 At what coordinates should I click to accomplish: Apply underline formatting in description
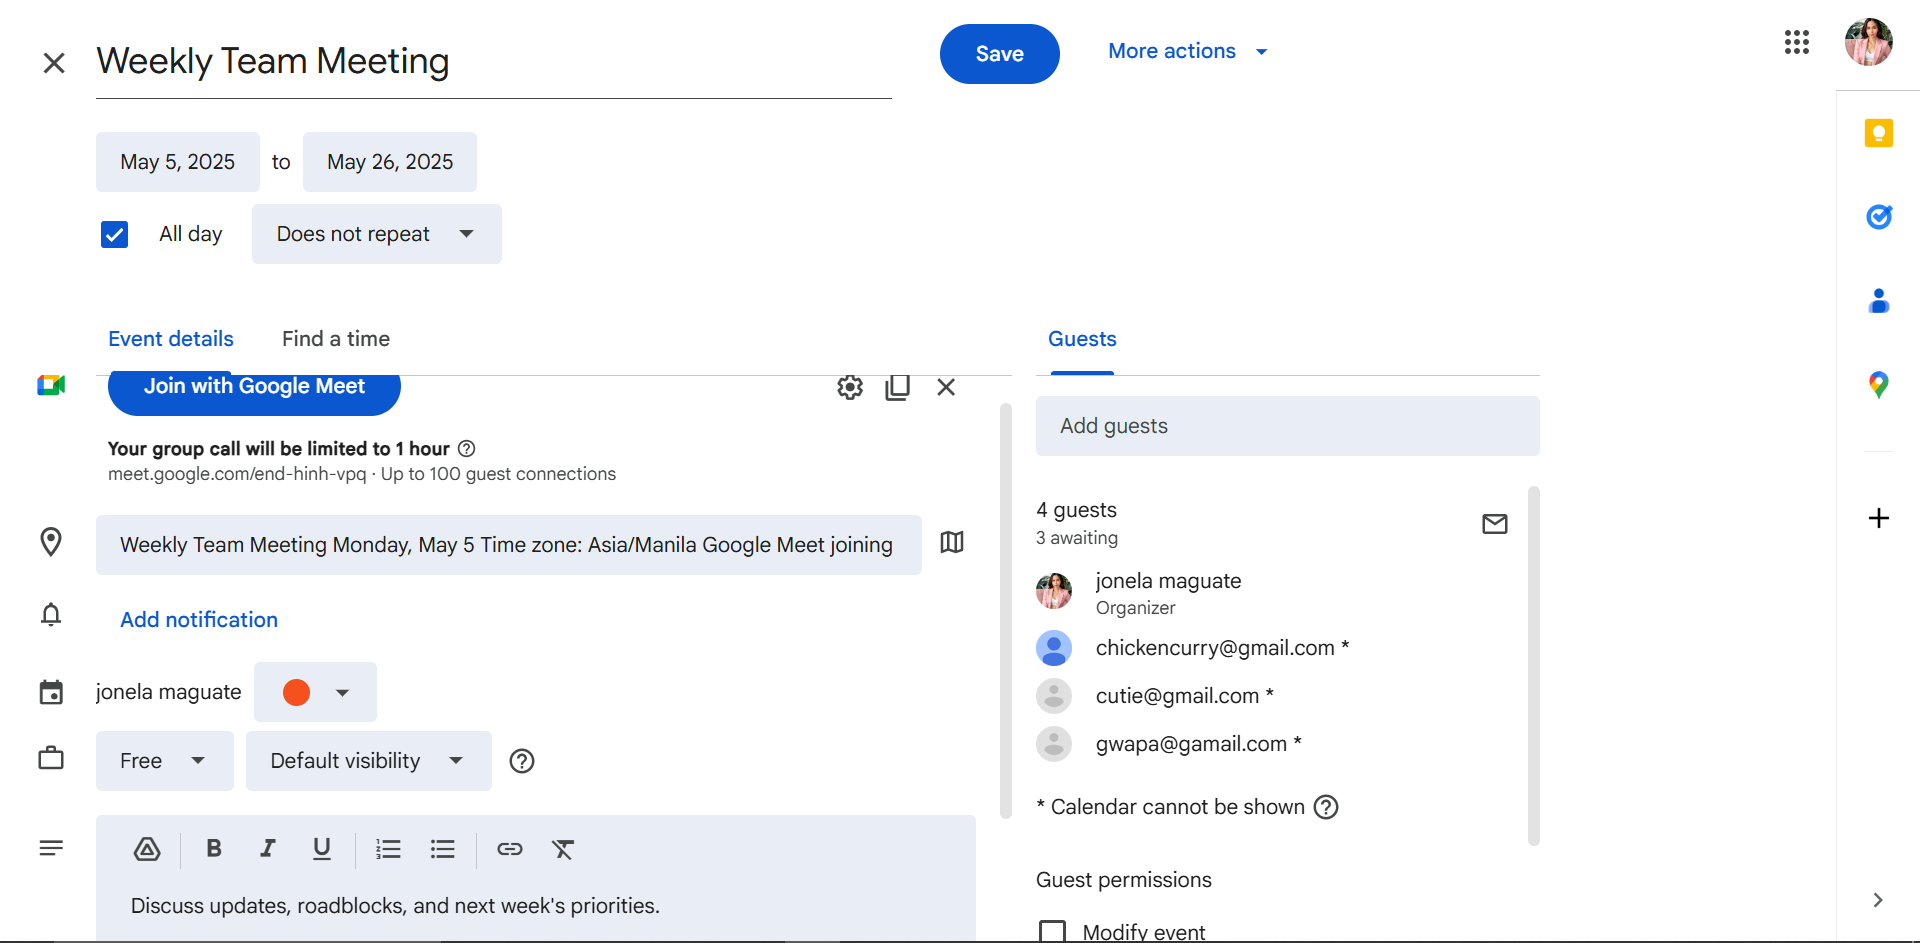tap(321, 849)
